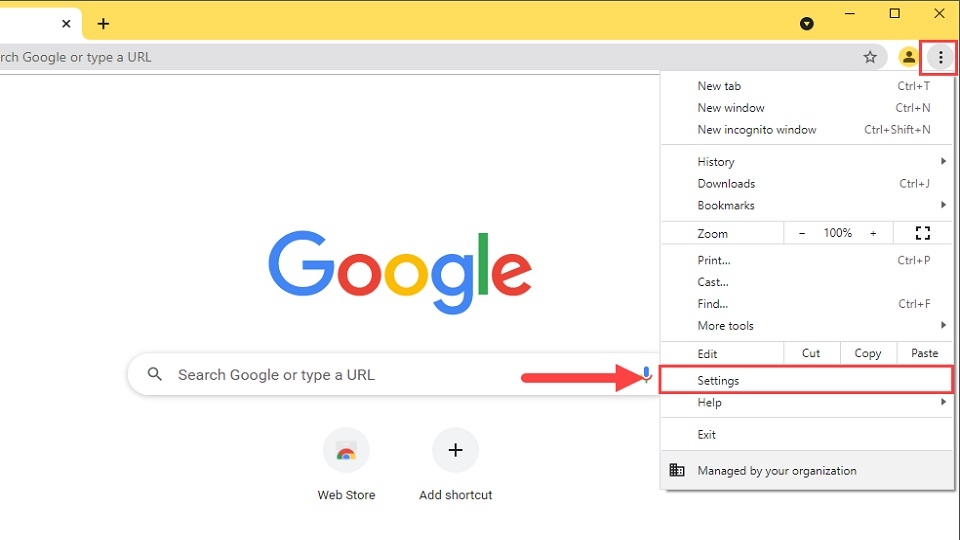Click the Add shortcut plus icon
The image size is (960, 540).
455,451
